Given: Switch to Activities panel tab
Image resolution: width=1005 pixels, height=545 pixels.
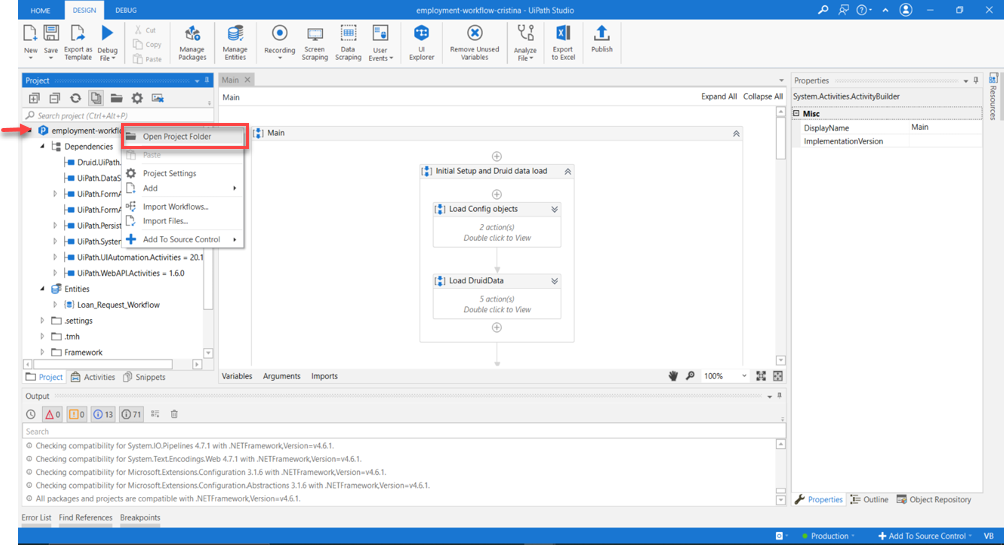Looking at the screenshot, I should 94,377.
